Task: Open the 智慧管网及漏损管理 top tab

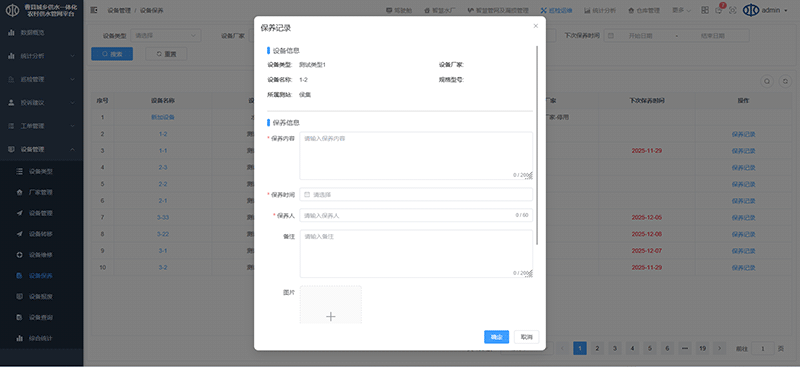Action: [499, 10]
